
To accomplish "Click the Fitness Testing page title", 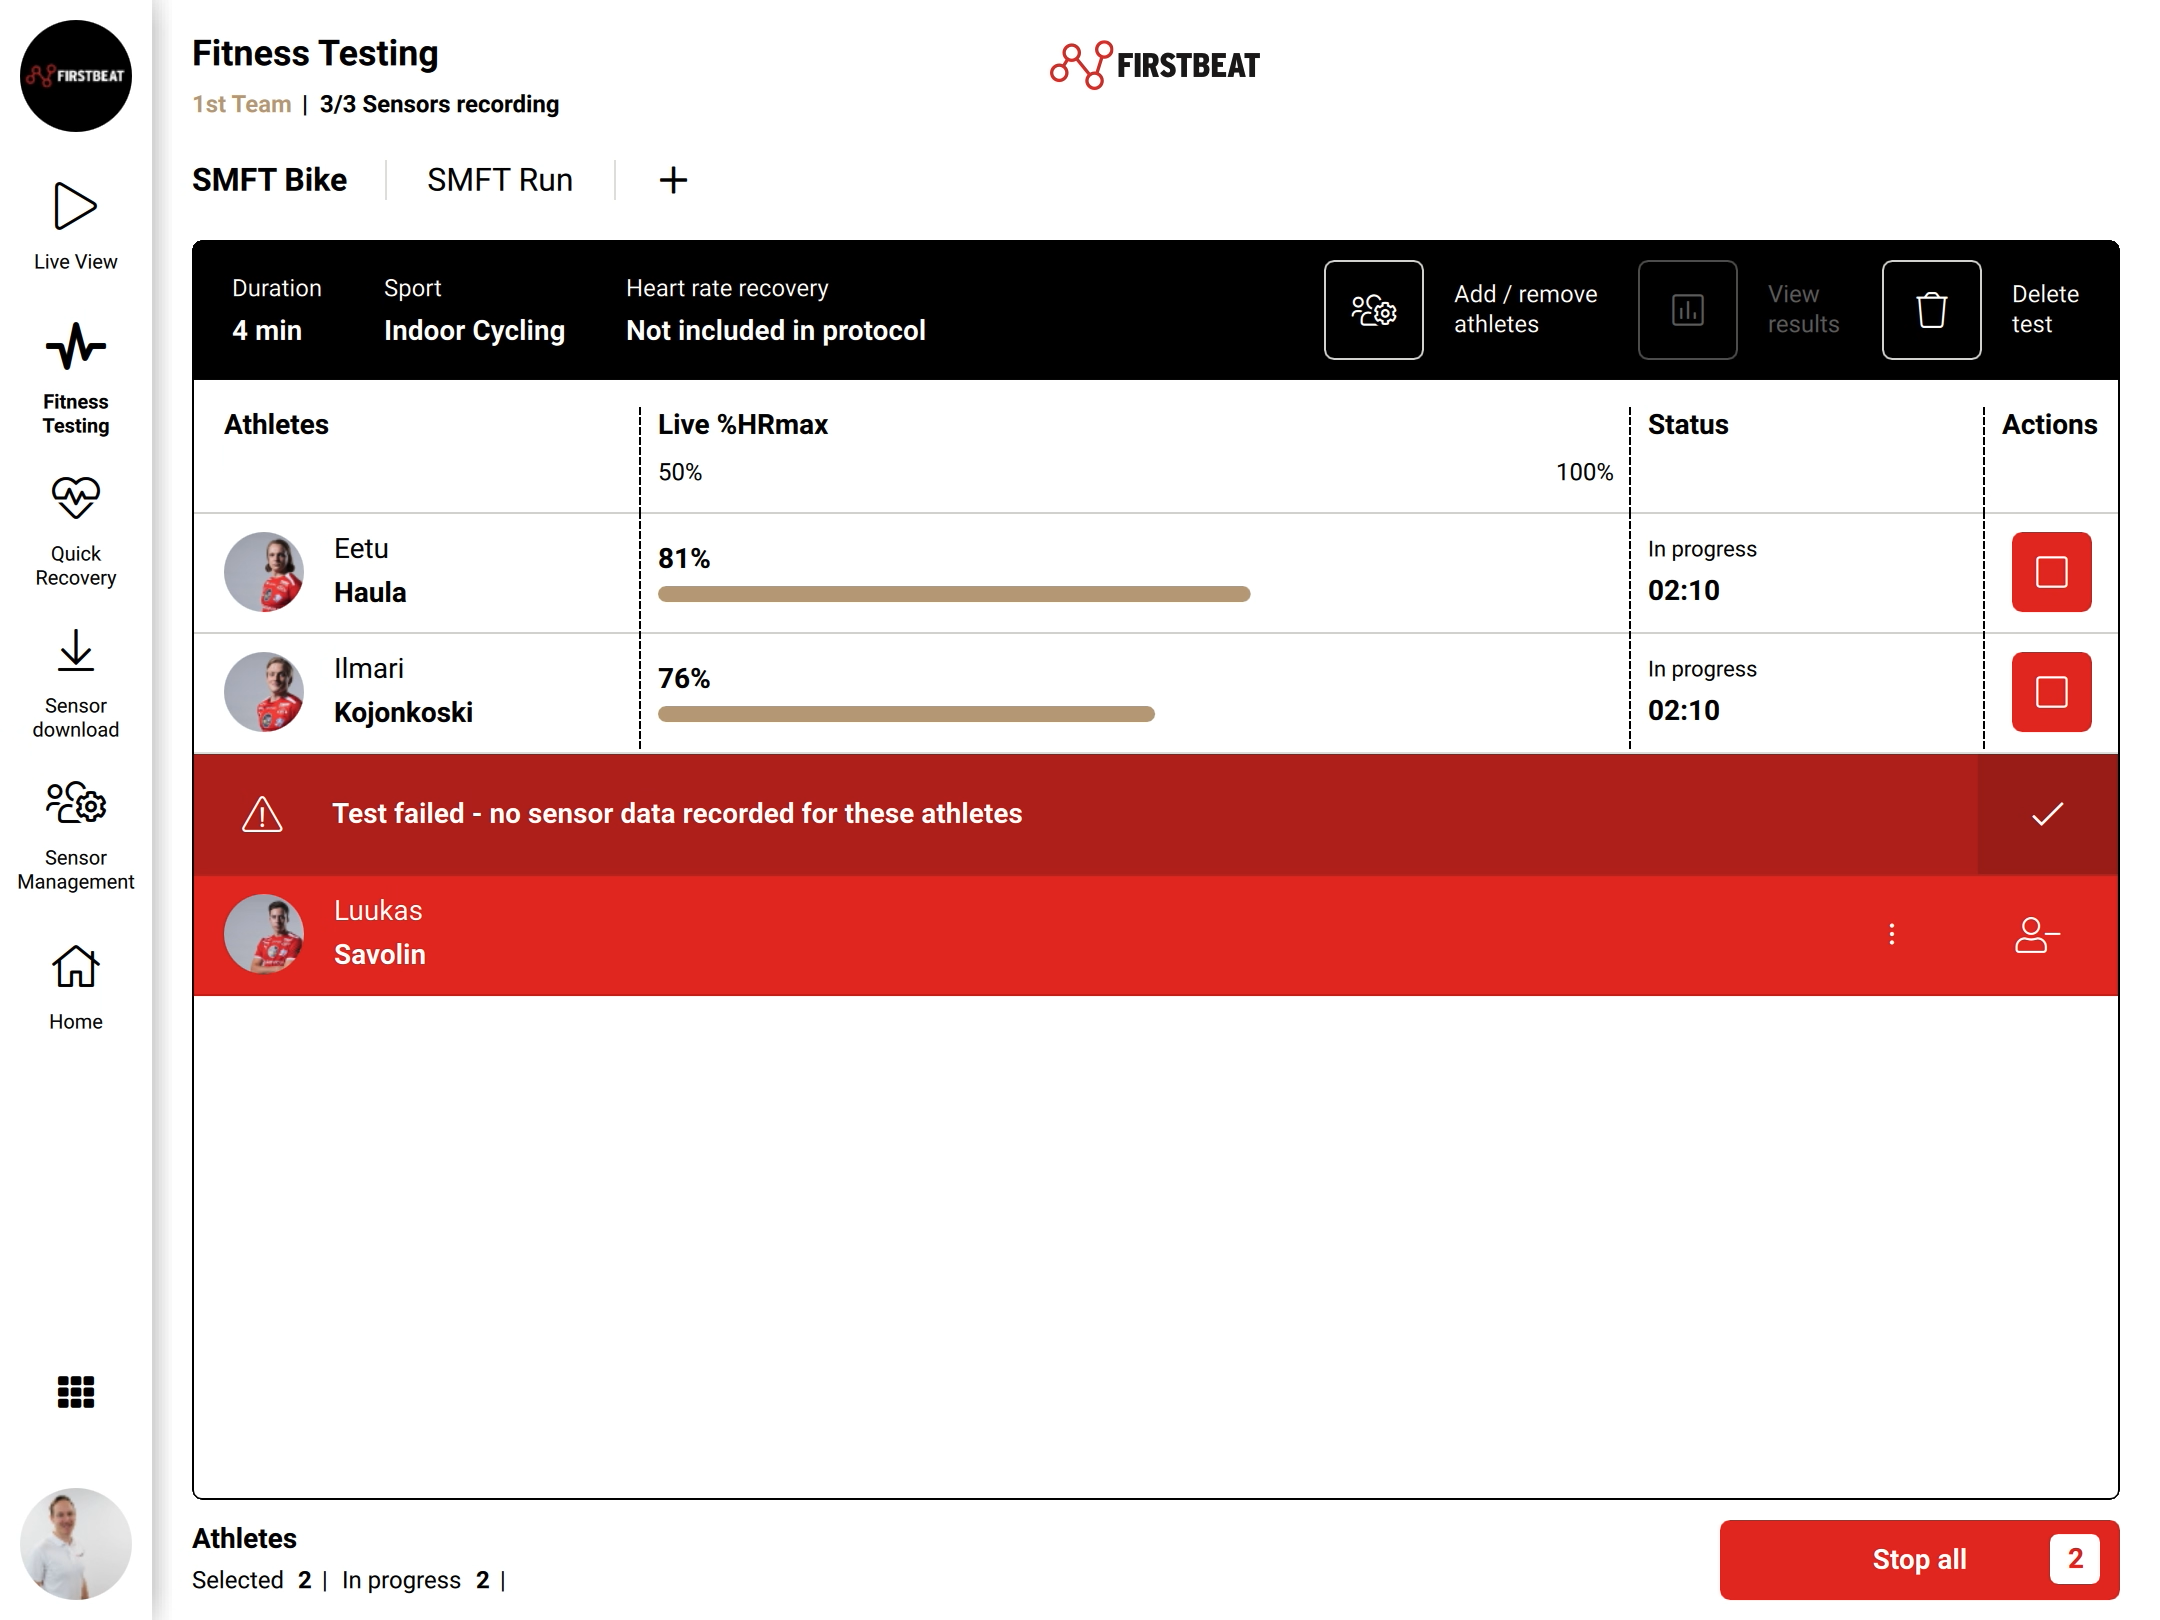I will (x=315, y=54).
